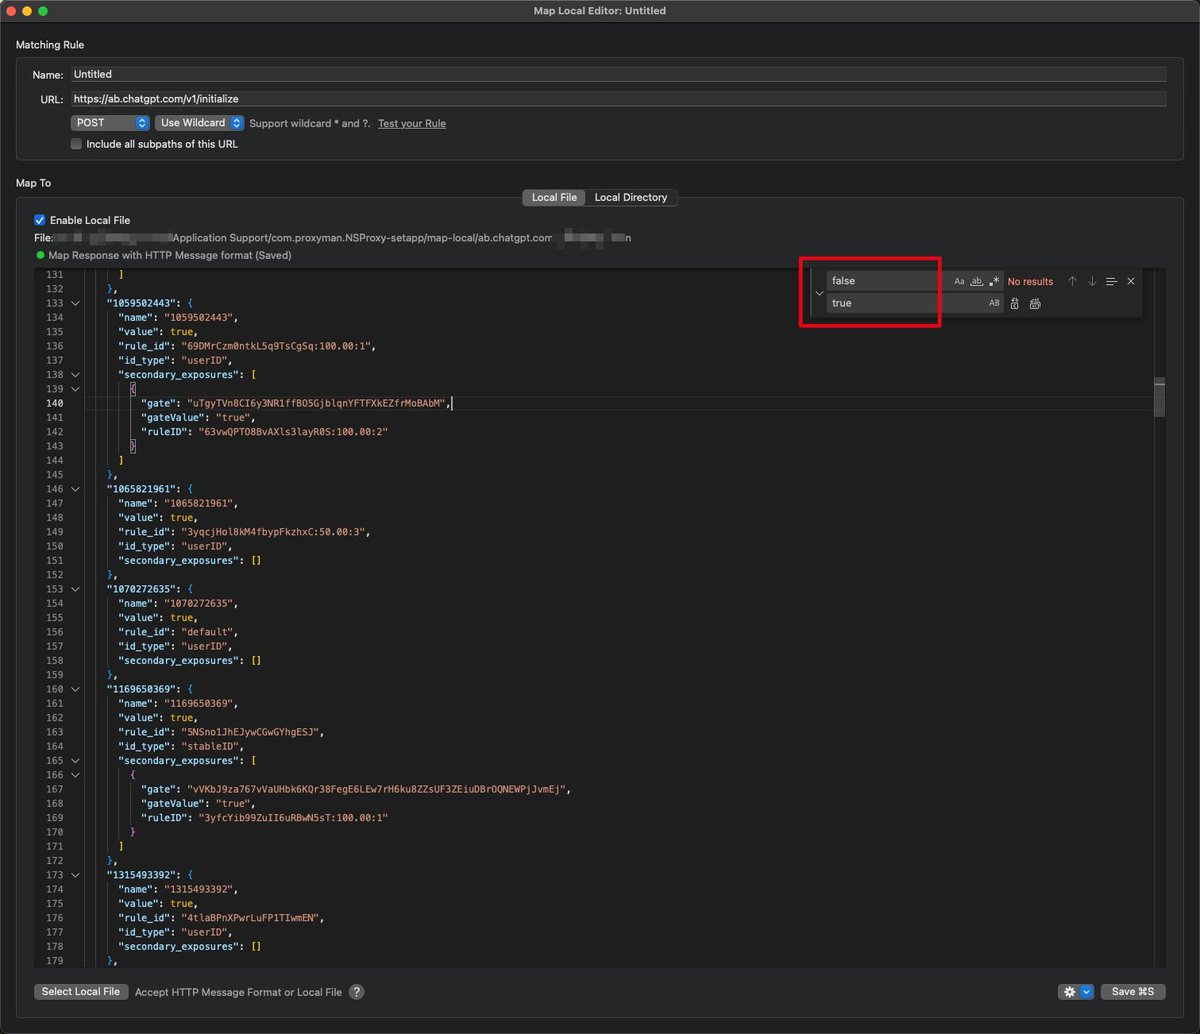Open the POST method dropdown

110,123
